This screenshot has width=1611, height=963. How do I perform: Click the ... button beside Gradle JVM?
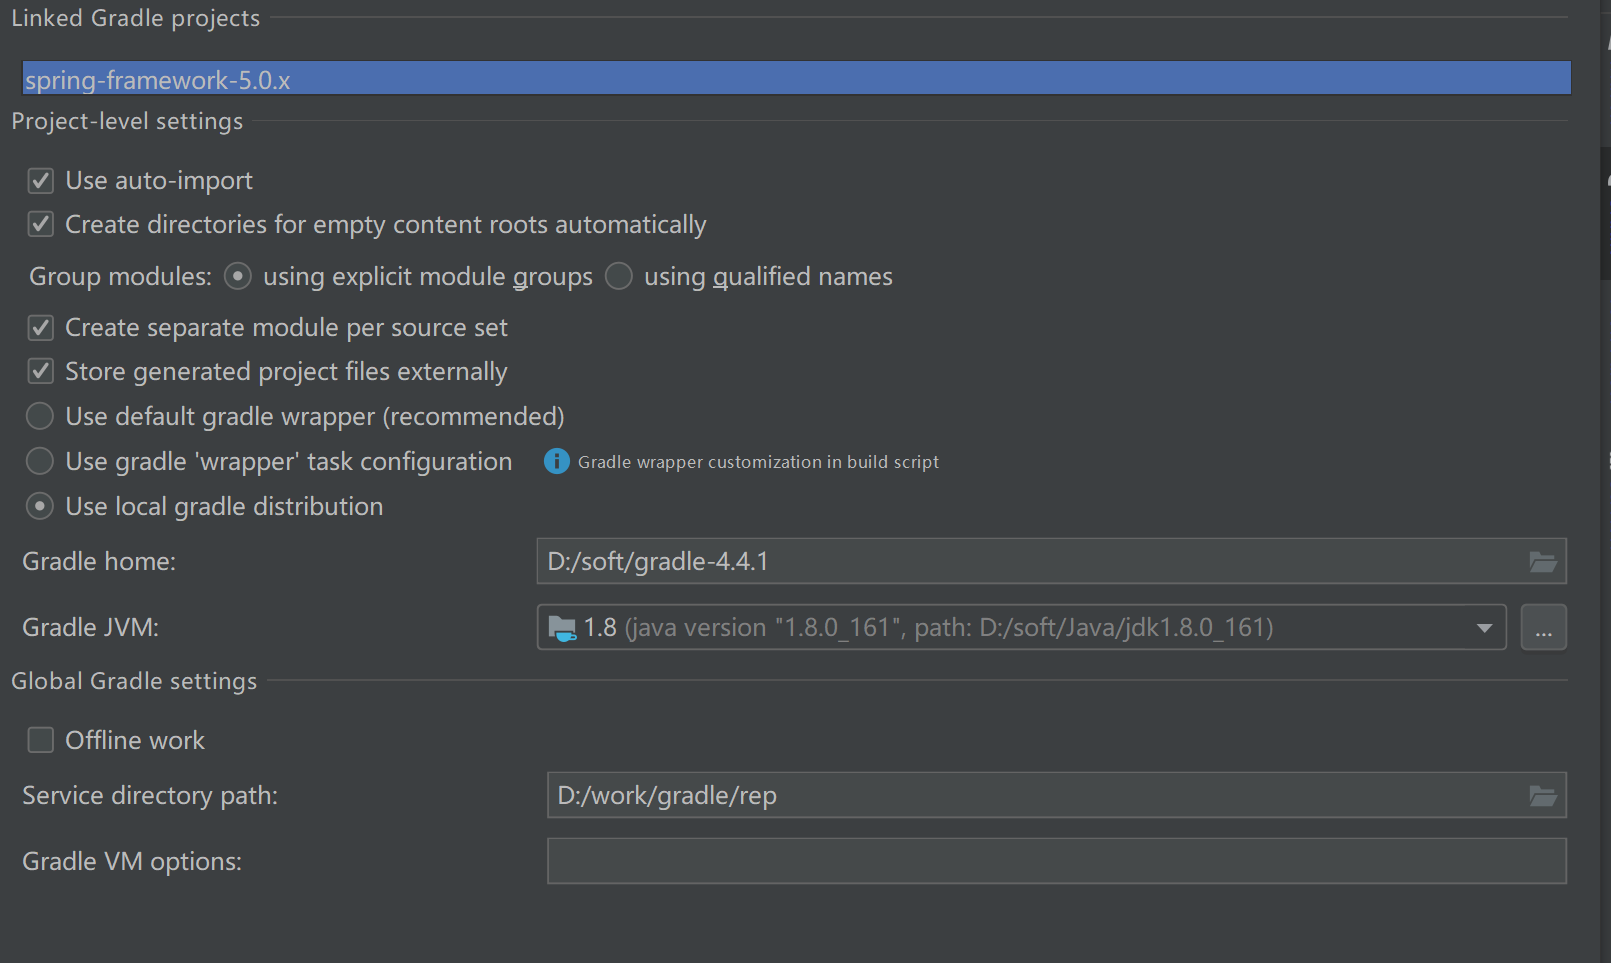tap(1544, 627)
